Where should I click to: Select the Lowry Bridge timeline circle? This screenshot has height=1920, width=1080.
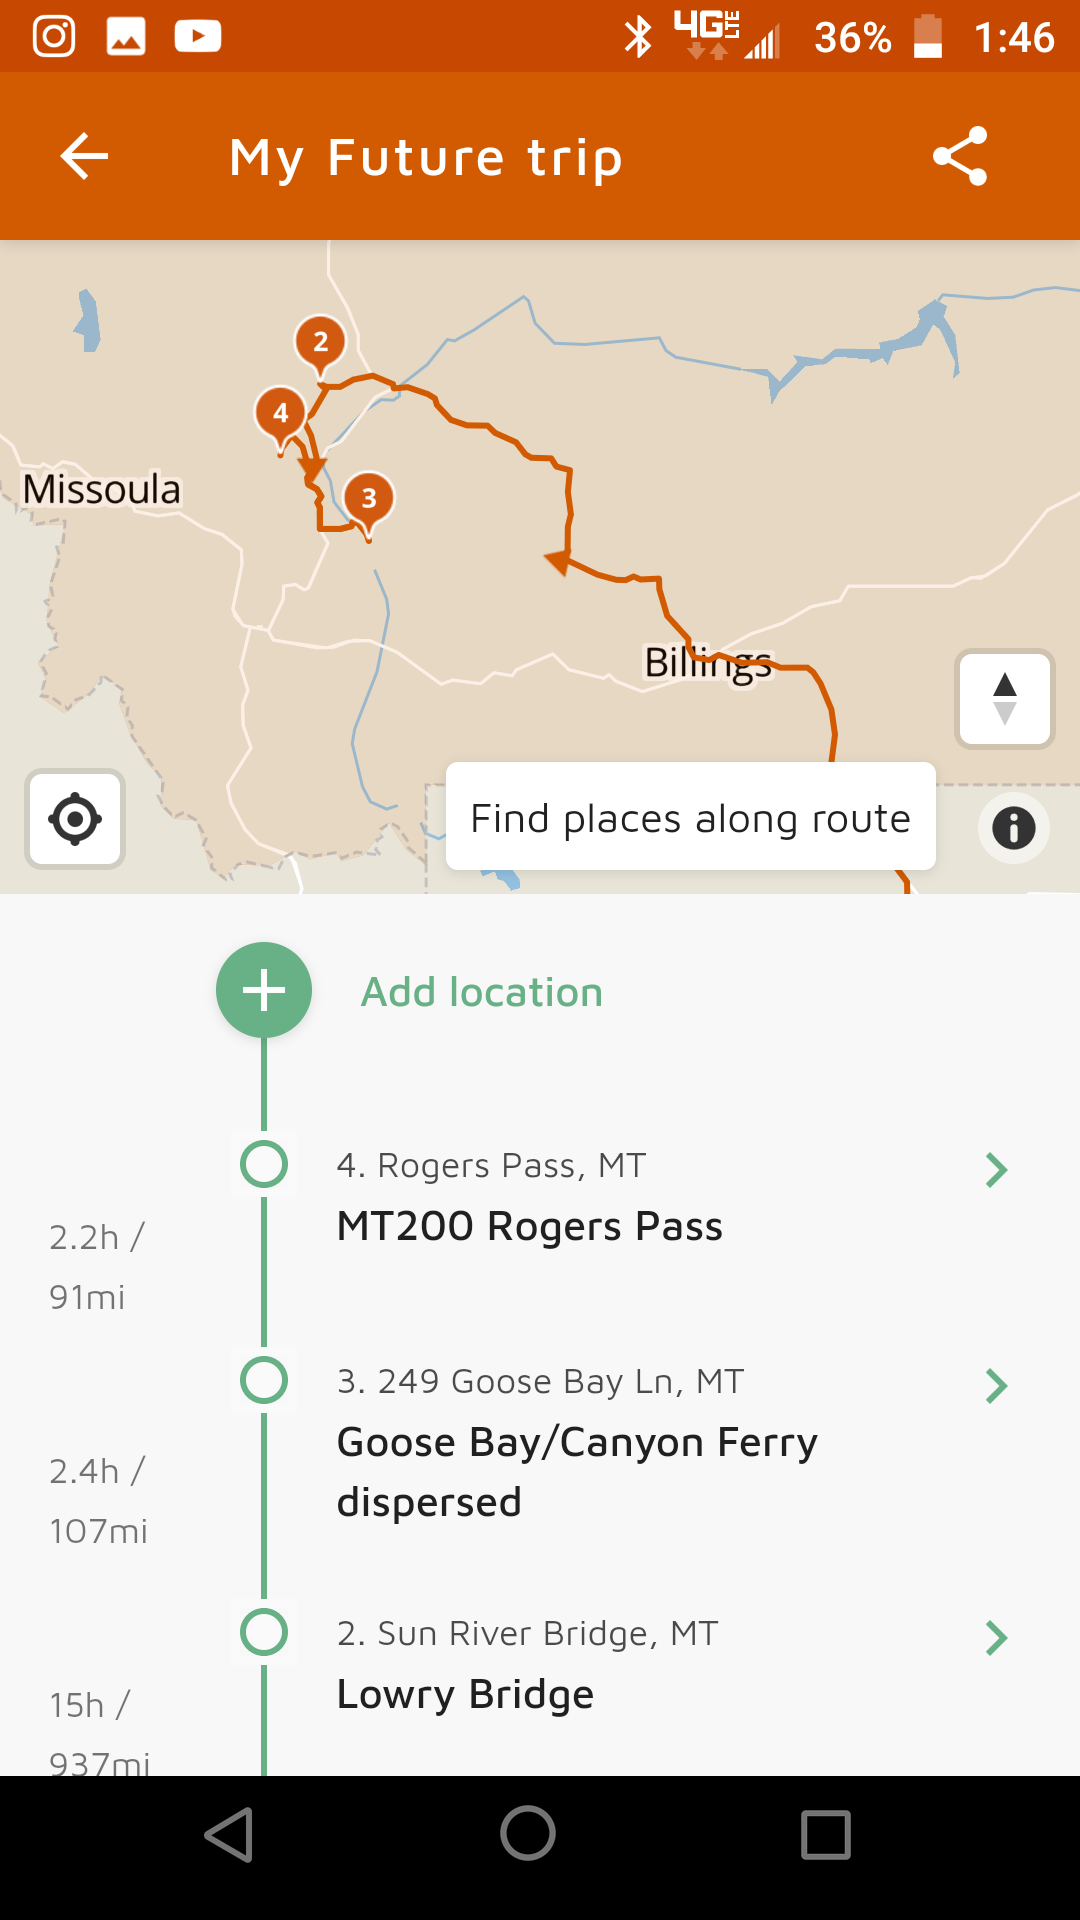click(x=264, y=1632)
